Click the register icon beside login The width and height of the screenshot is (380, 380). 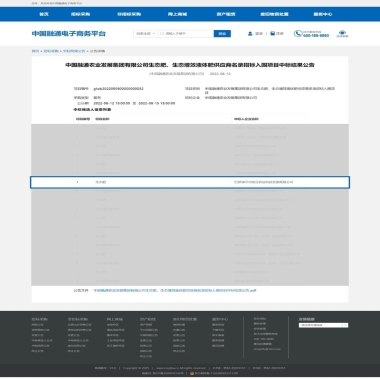pyautogui.click(x=272, y=34)
